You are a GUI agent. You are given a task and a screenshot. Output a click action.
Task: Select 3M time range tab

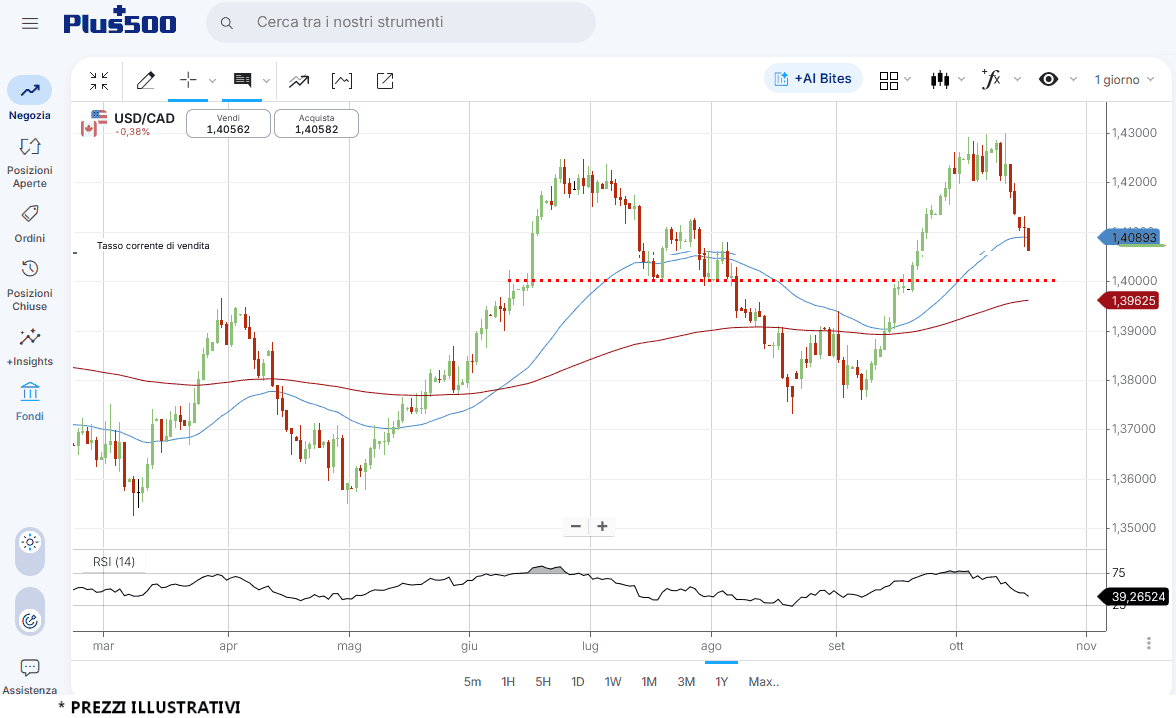(x=686, y=682)
